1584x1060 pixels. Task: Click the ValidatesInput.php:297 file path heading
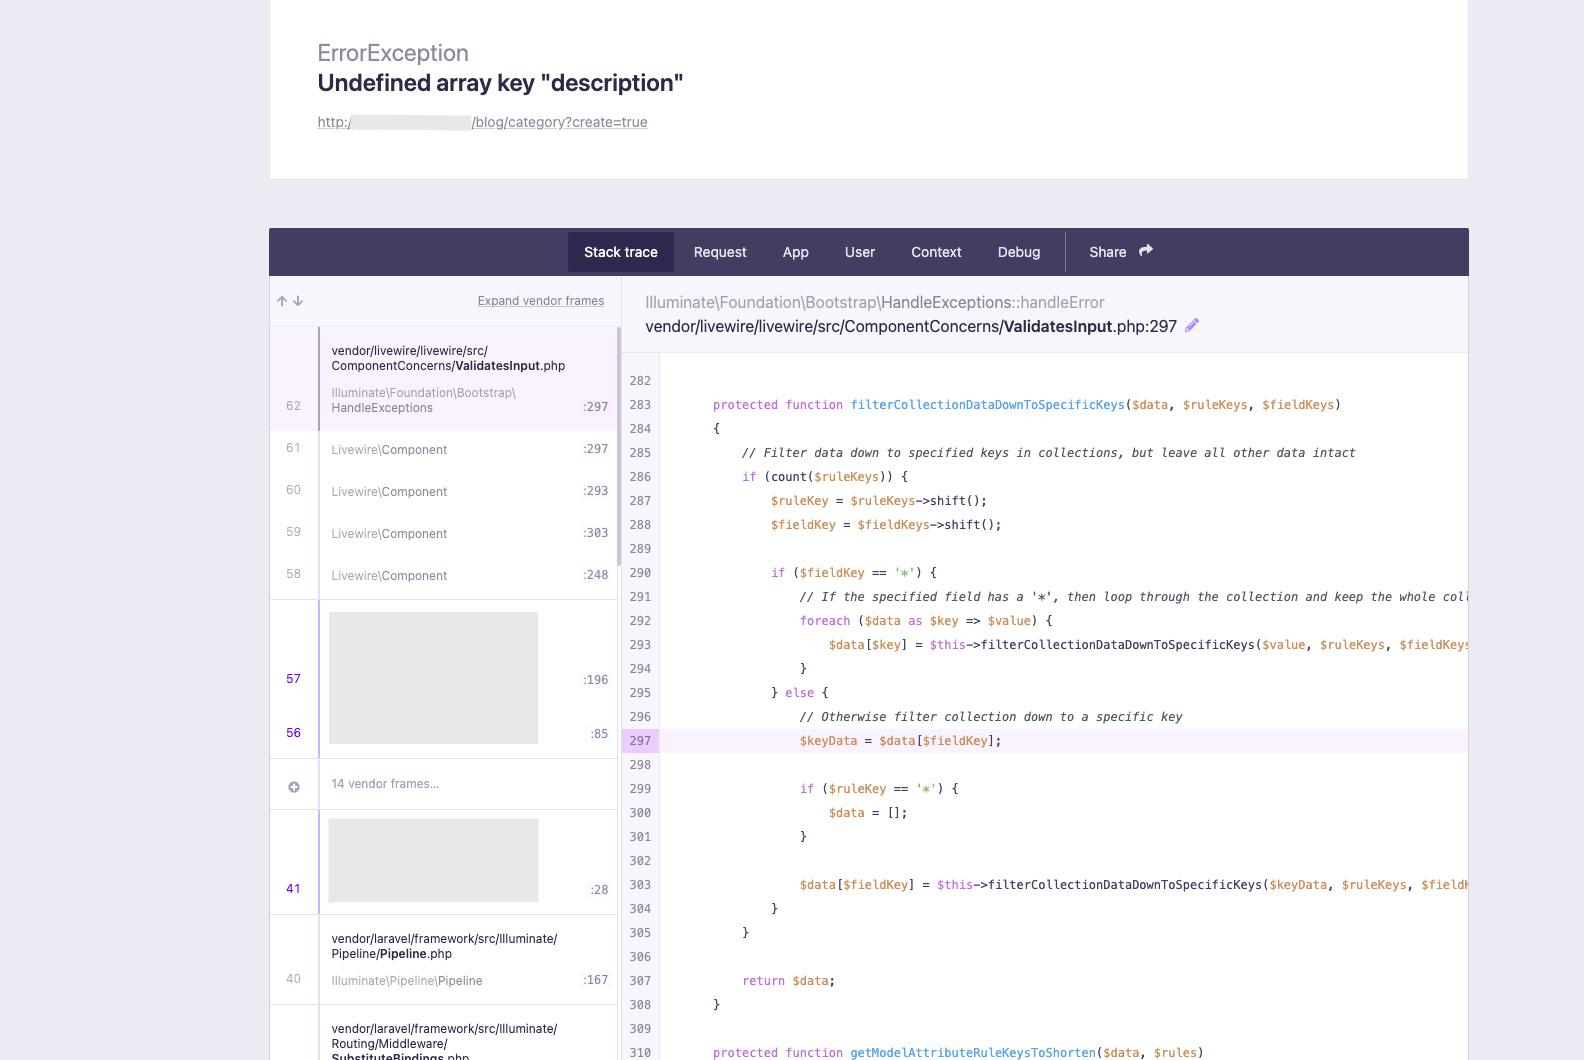(x=911, y=326)
